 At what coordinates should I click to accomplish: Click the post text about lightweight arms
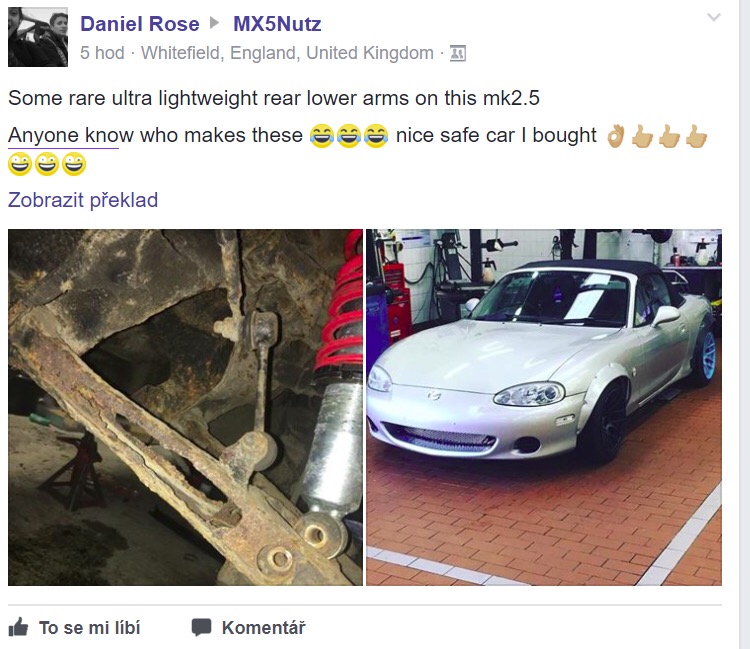(x=274, y=98)
